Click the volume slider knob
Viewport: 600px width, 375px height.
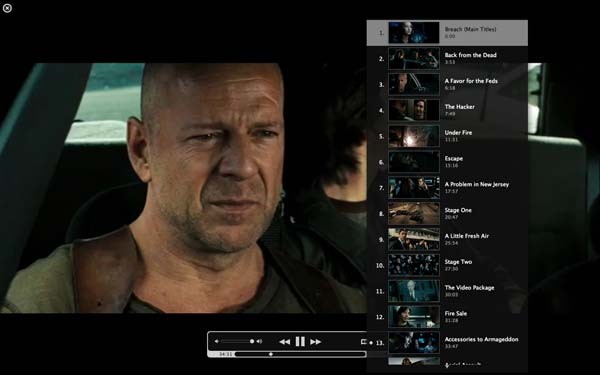pos(252,341)
